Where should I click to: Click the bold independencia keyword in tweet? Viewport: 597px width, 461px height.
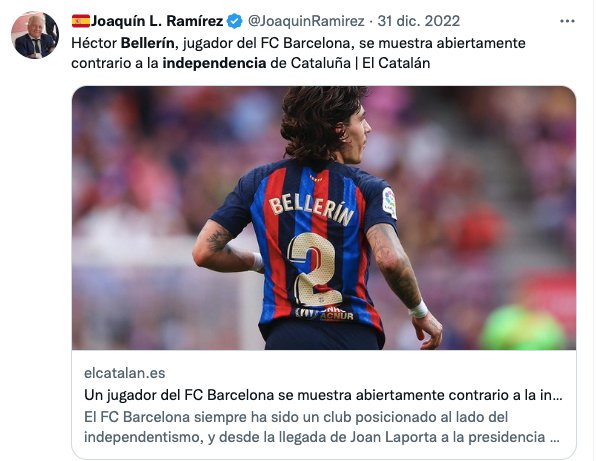click(214, 63)
